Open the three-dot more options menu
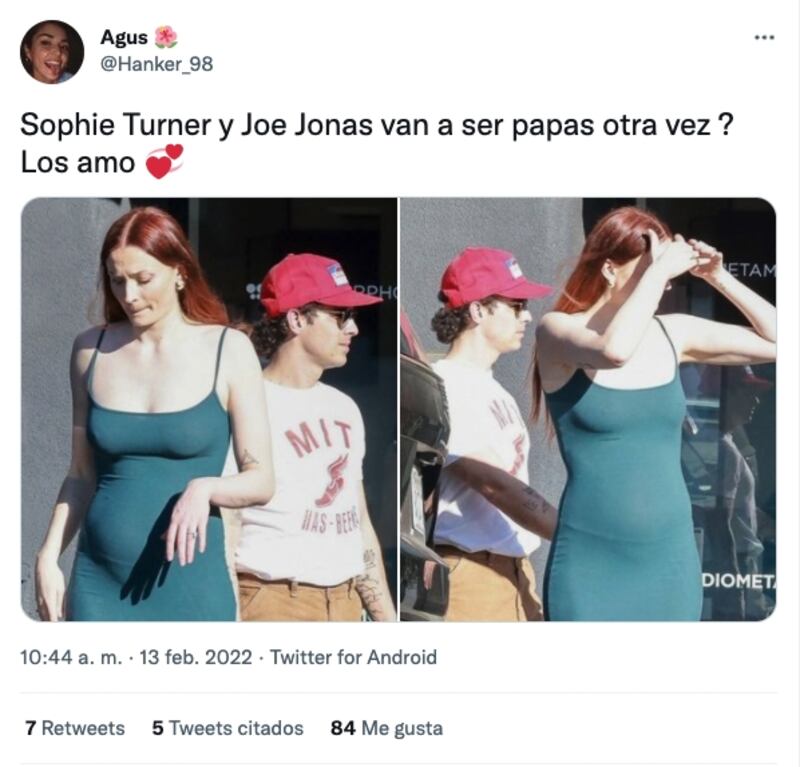 [765, 38]
